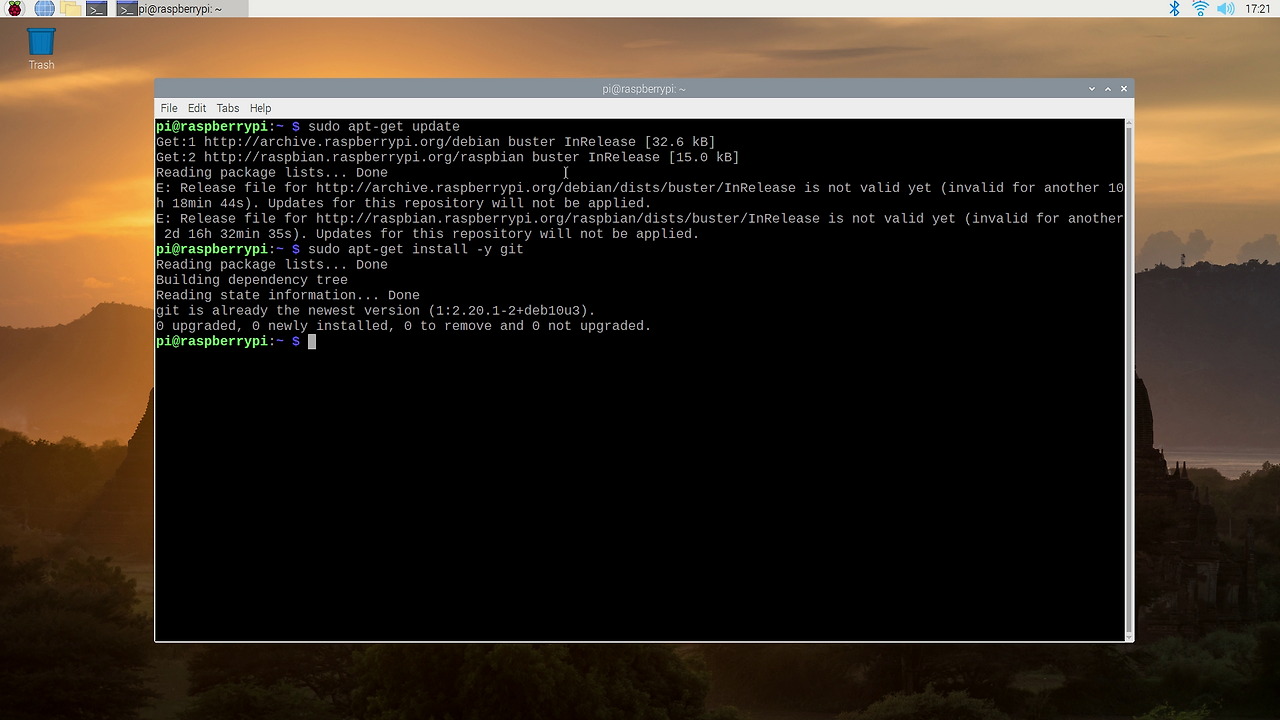
Task: Open the Tabs menu in terminal
Action: [x=228, y=108]
